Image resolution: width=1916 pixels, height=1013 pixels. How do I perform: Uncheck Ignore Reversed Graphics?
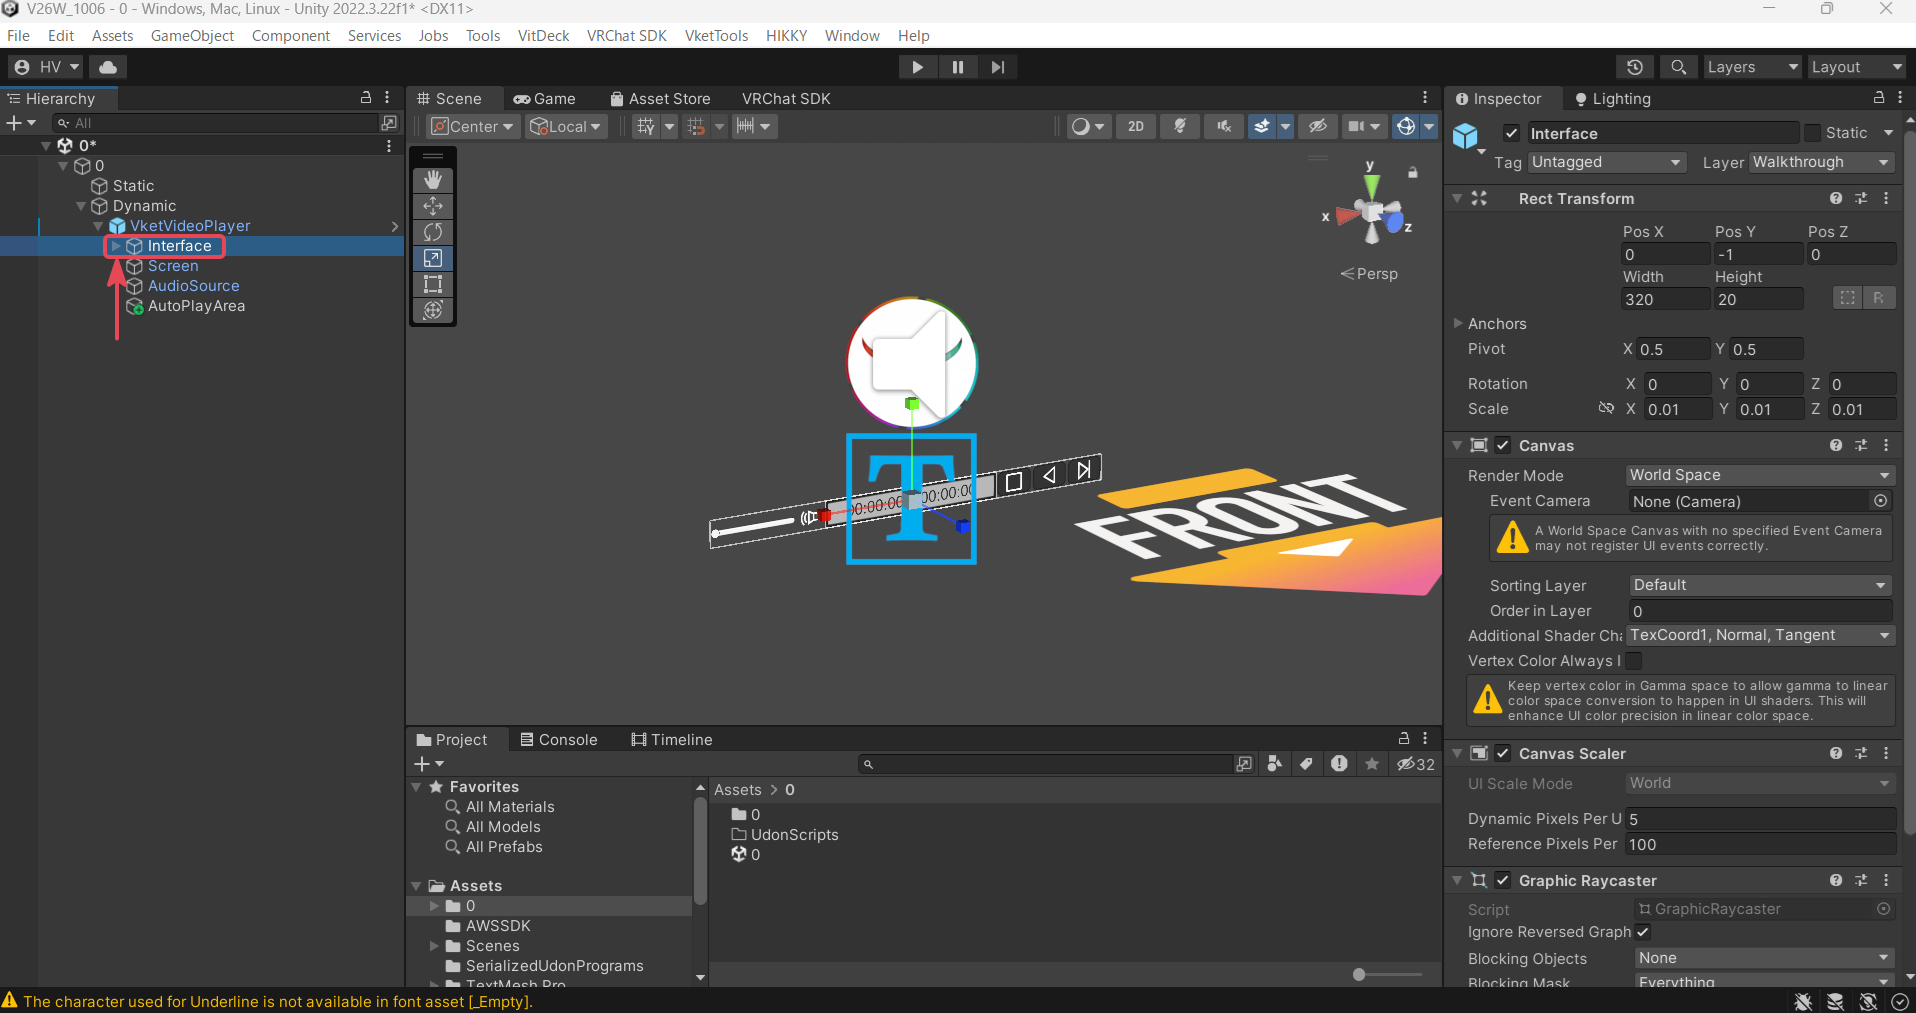[x=1642, y=932]
